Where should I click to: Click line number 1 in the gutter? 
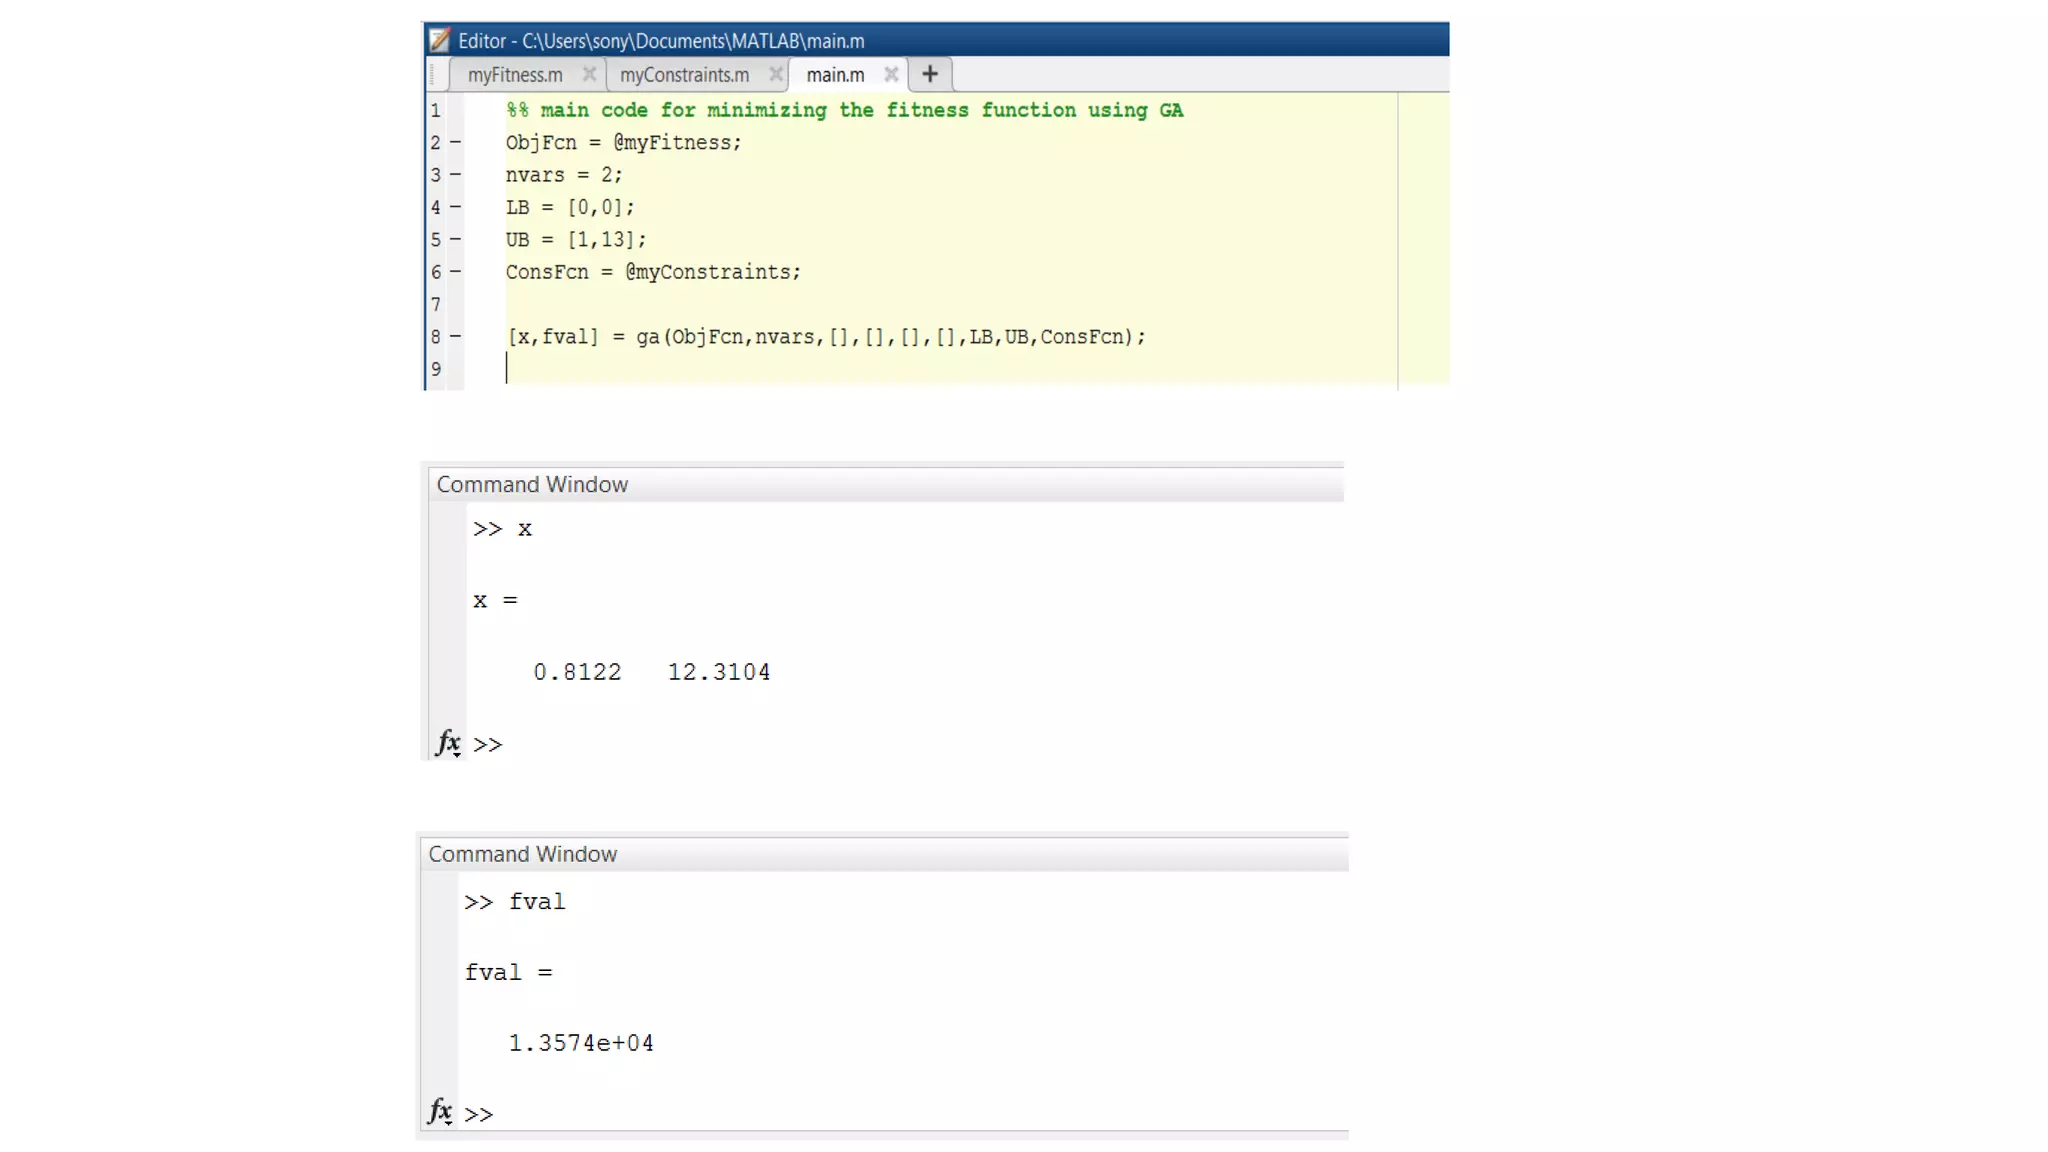point(435,110)
